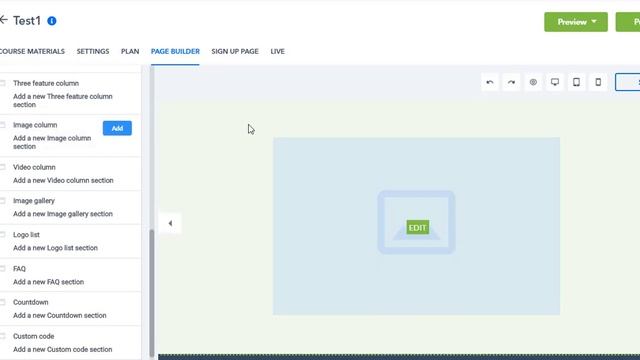Click 'Add a new Logo list section' text
Viewport: 640px width, 360px height.
tap(56, 248)
